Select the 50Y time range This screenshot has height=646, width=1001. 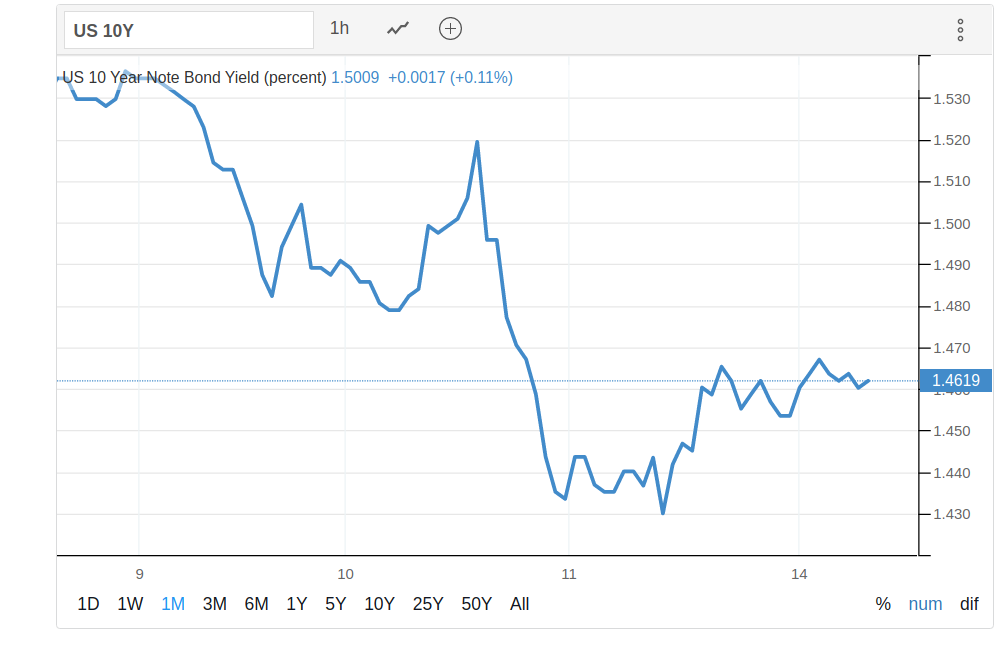click(477, 604)
